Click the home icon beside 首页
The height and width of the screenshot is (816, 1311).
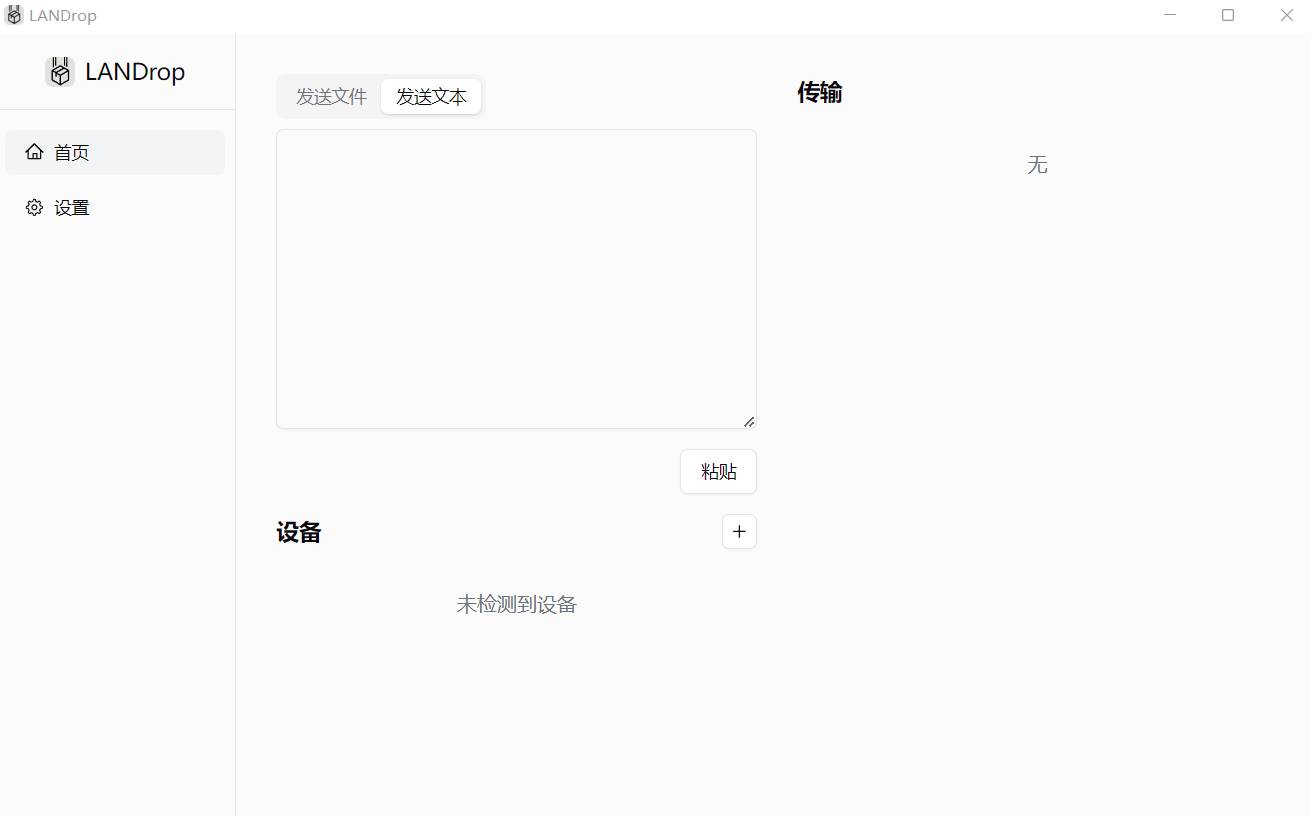pyautogui.click(x=34, y=152)
